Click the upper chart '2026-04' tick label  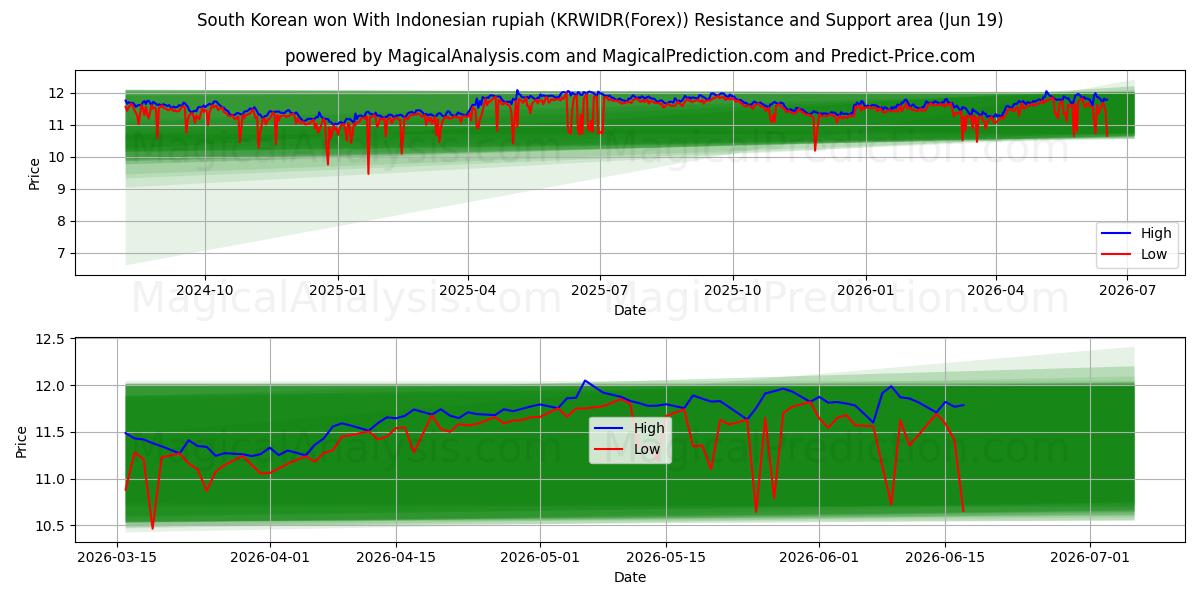[x=996, y=291]
